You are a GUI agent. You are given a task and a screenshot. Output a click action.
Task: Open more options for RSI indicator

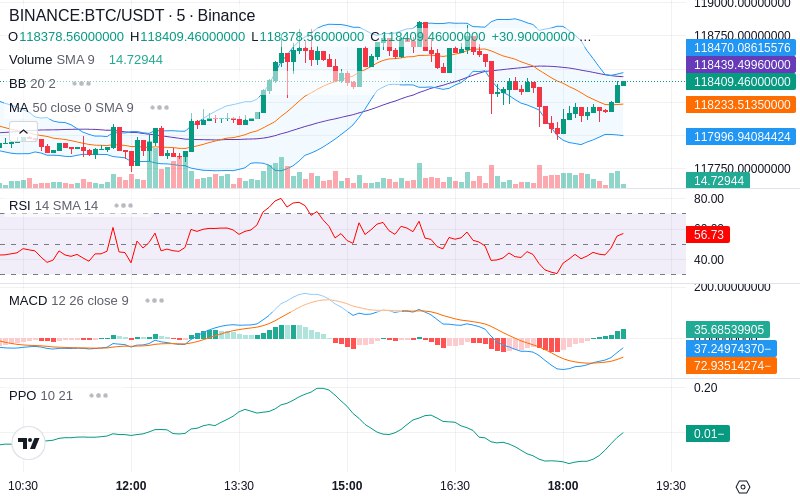(123, 206)
